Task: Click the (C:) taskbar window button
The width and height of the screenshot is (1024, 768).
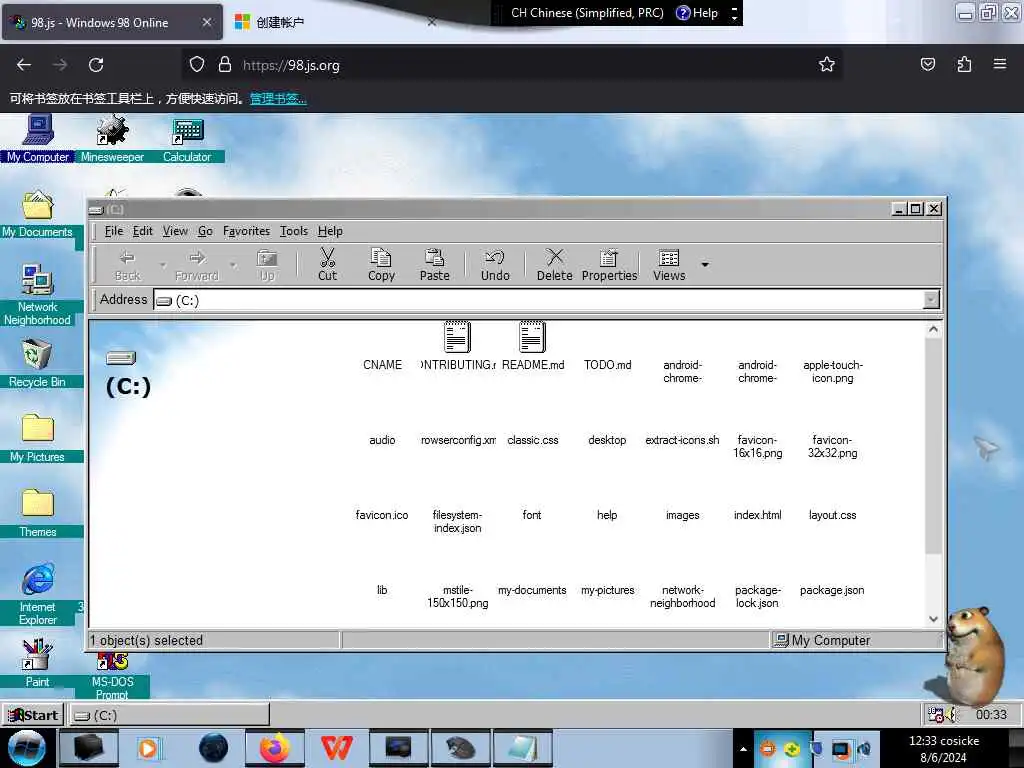Action: (x=168, y=714)
